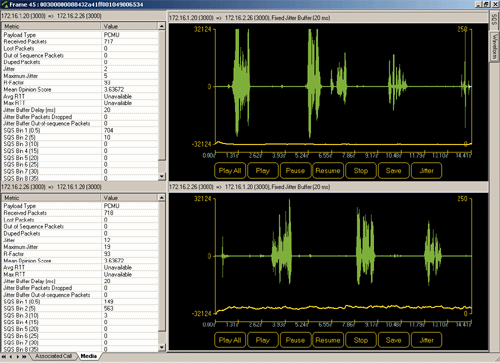Viewport: 500px width, 363px height.
Task: Pause playback in the upper waveform panel
Action: [x=295, y=171]
